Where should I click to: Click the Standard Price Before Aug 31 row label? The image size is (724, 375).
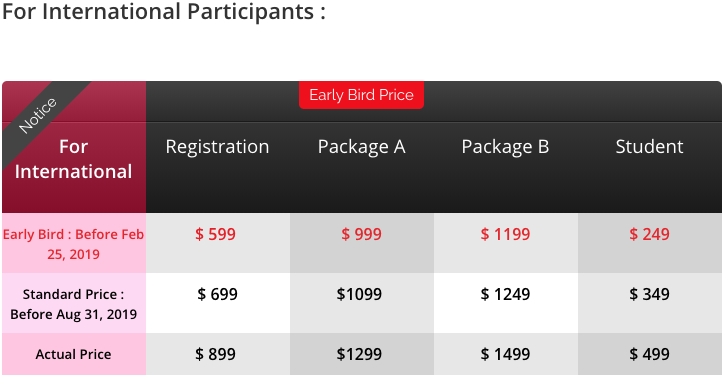pyautogui.click(x=73, y=304)
